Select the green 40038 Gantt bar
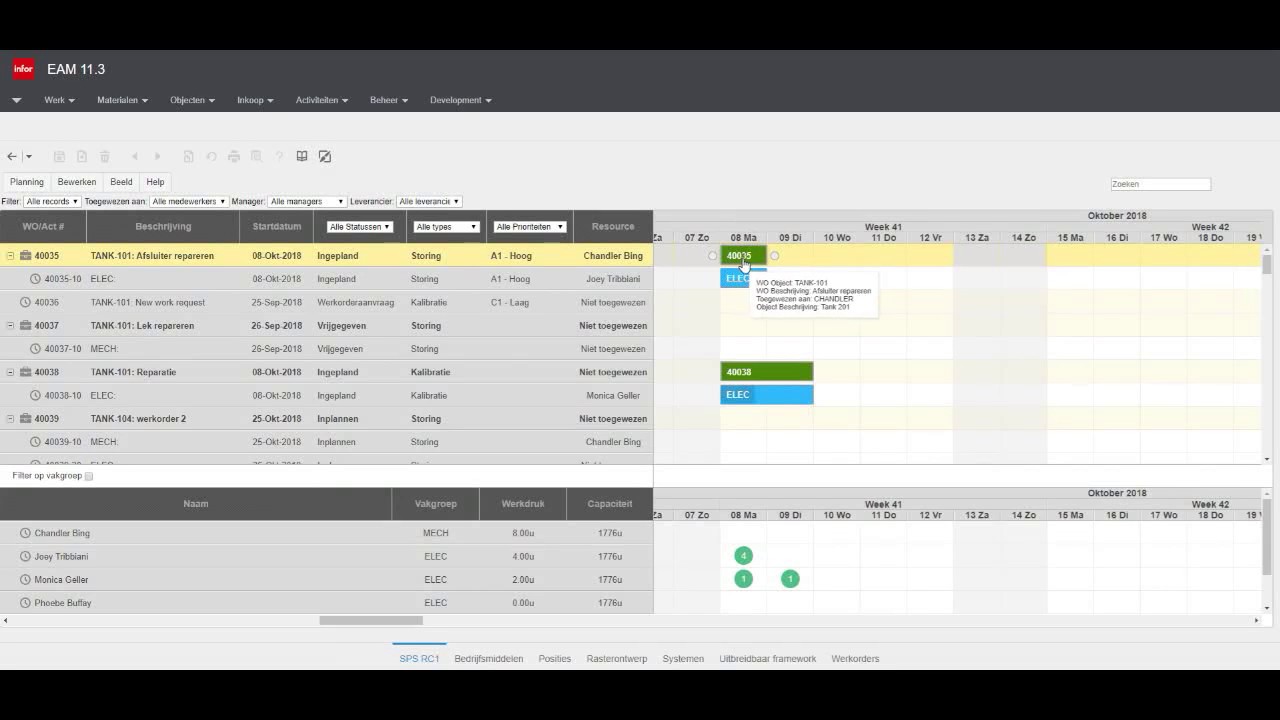 pos(767,372)
